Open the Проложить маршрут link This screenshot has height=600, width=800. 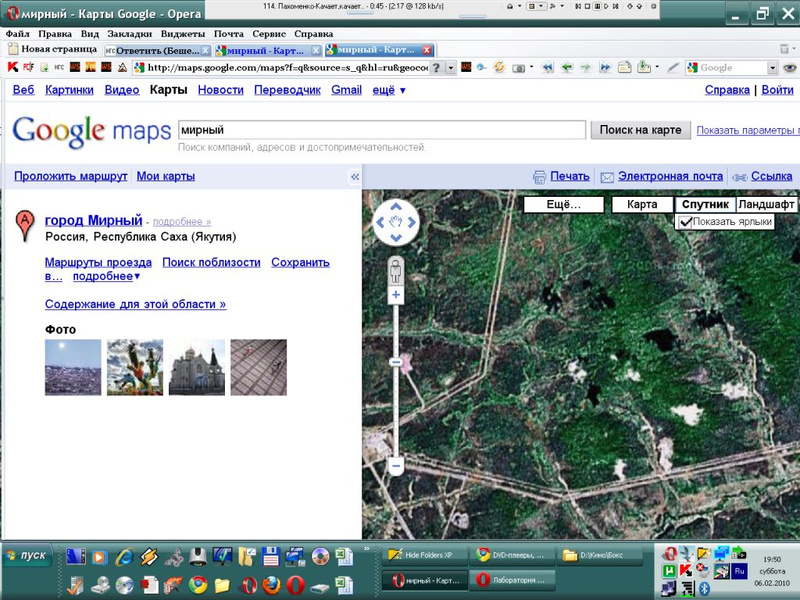[70, 176]
